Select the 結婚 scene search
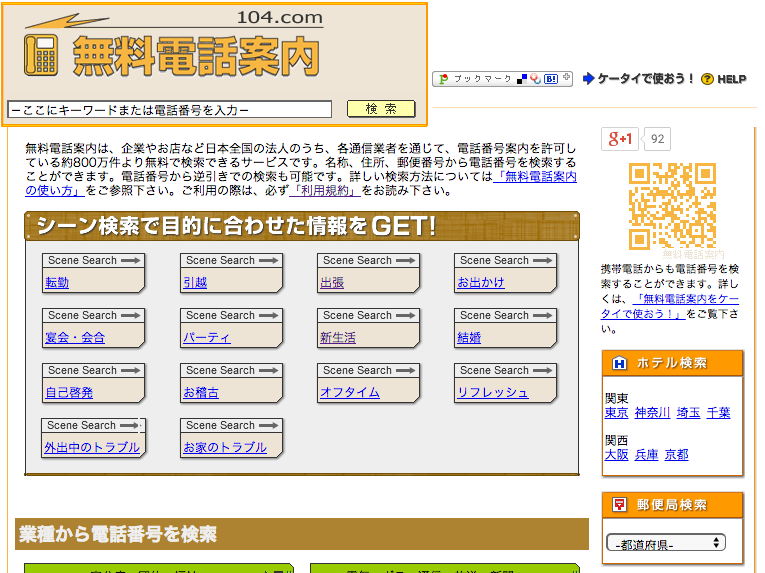Viewport: 765px width, 573px height. pos(469,338)
